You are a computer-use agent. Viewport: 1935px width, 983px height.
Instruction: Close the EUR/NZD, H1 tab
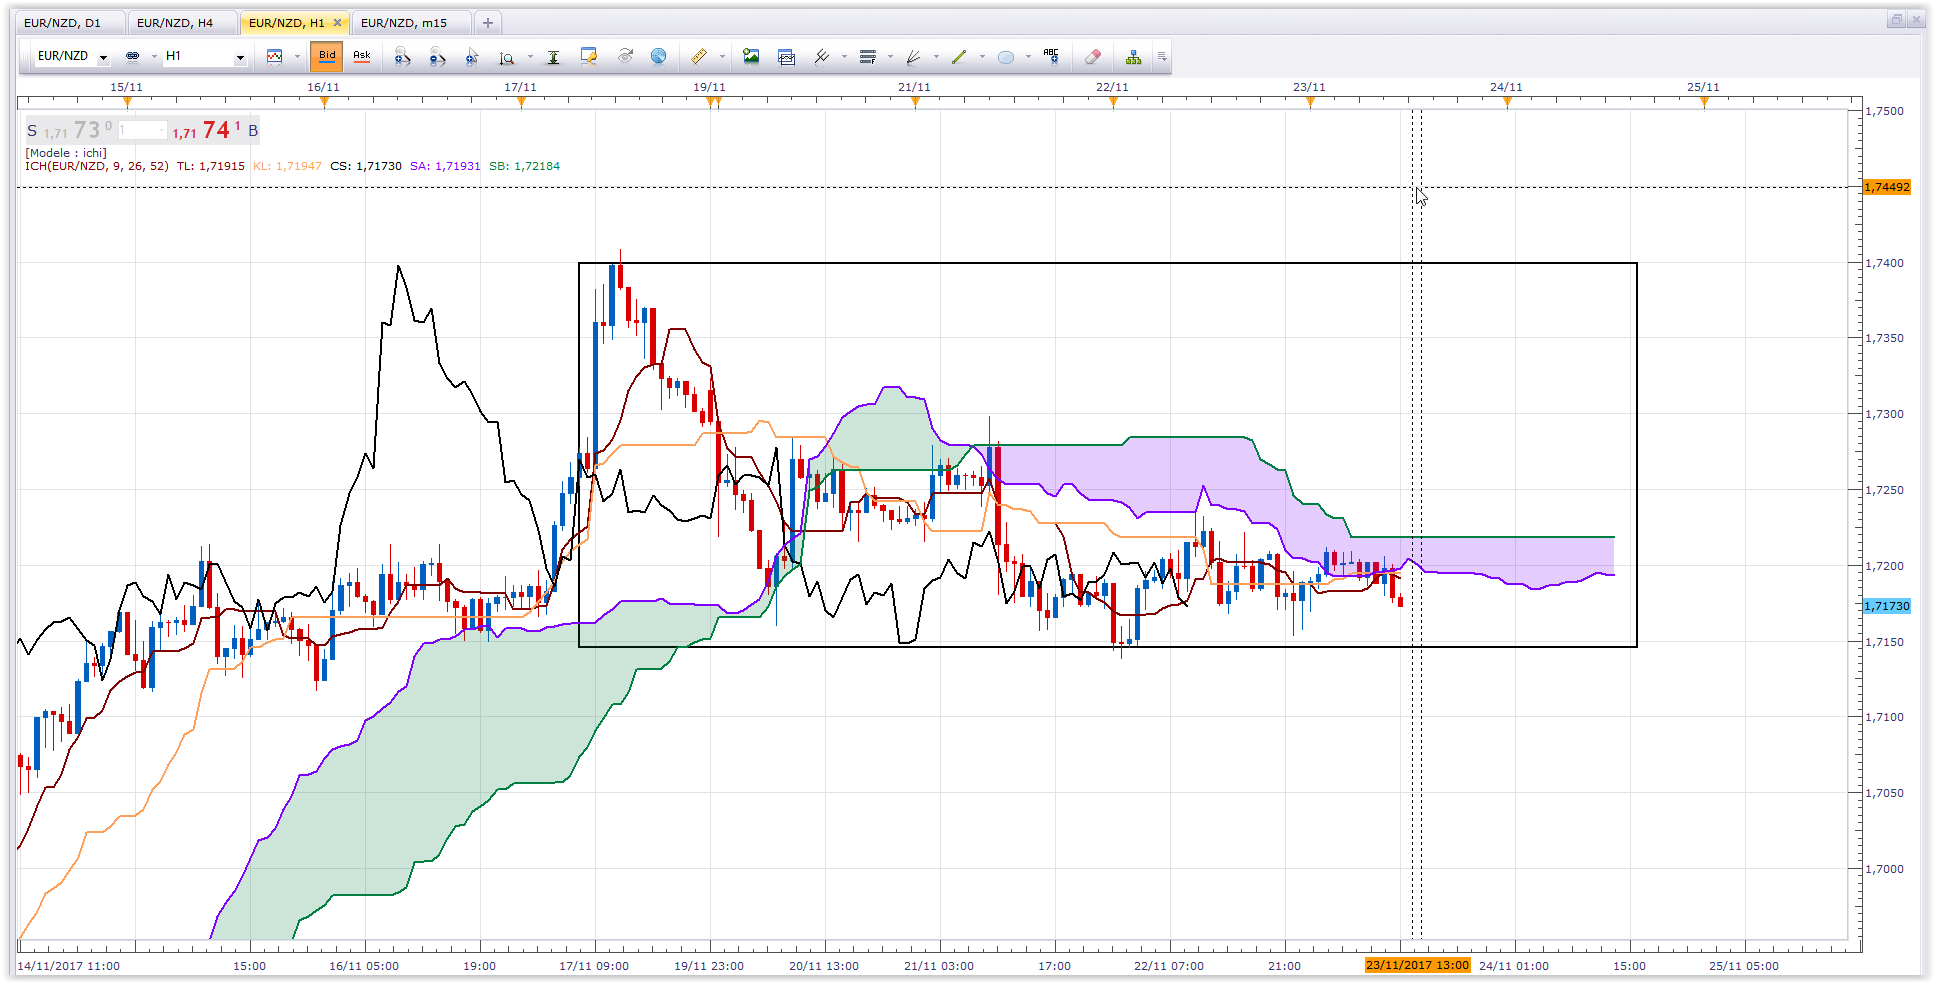pos(337,23)
